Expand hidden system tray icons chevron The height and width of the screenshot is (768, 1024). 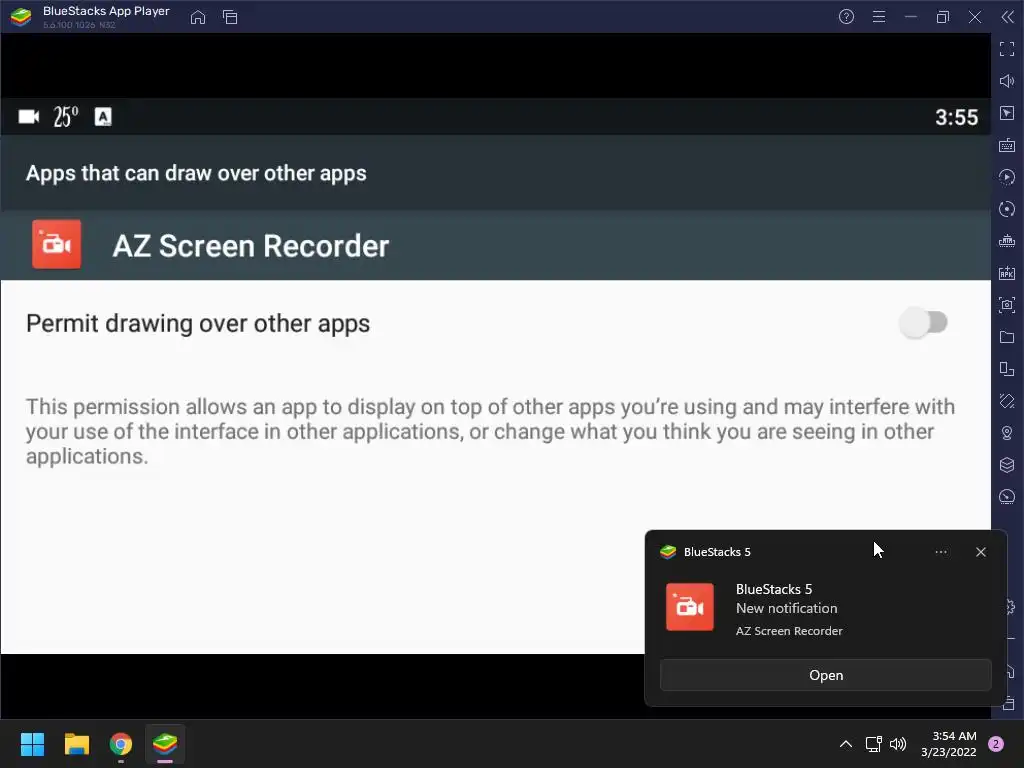click(846, 744)
